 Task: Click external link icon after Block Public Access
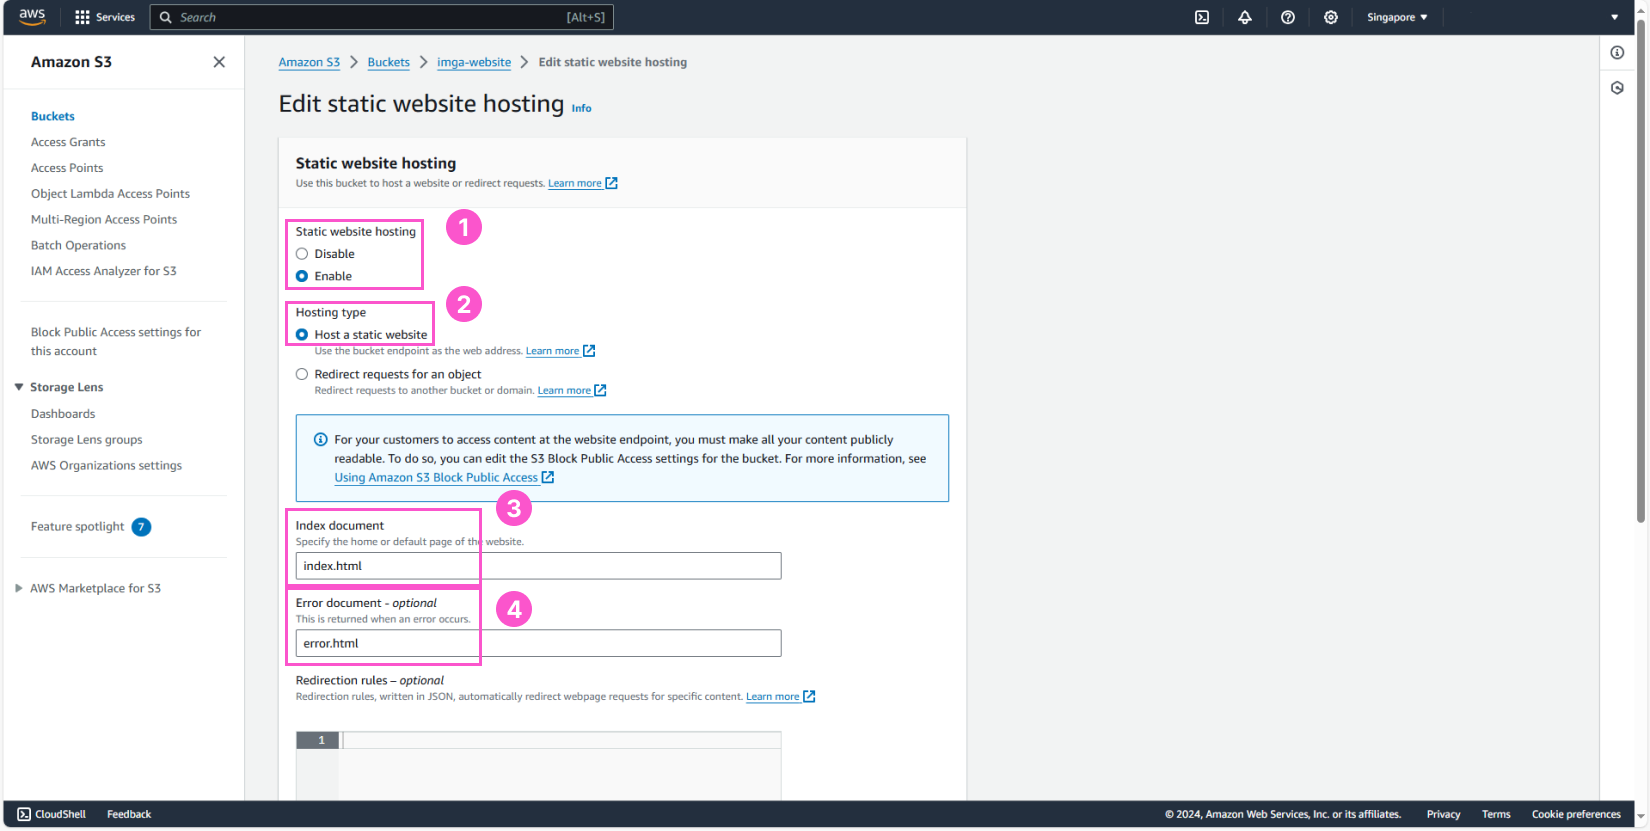(548, 477)
